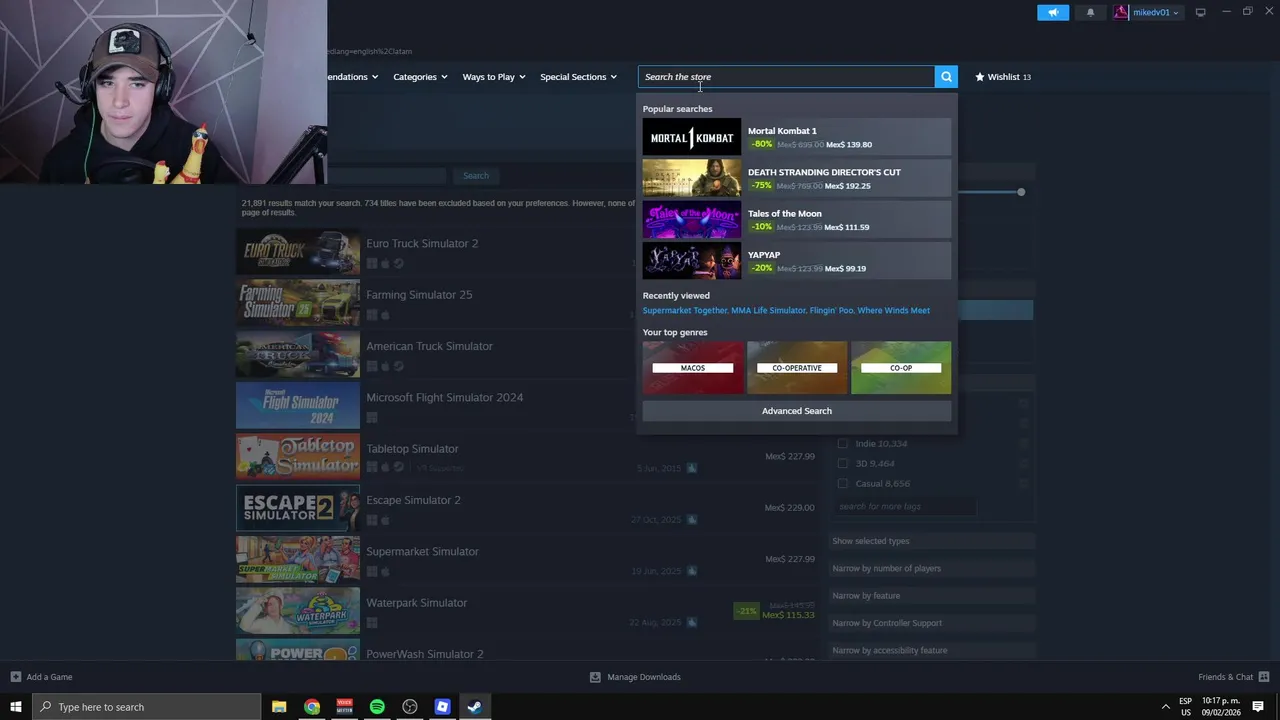Open the Ways to Play dropdown
The image size is (1280, 720).
click(x=494, y=77)
